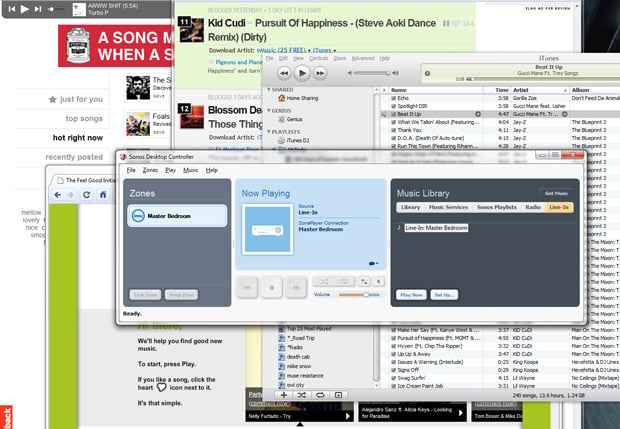Uncheck the Spotlight DIR song checkbox
Viewport: 620px width, 429px height.
tap(393, 106)
